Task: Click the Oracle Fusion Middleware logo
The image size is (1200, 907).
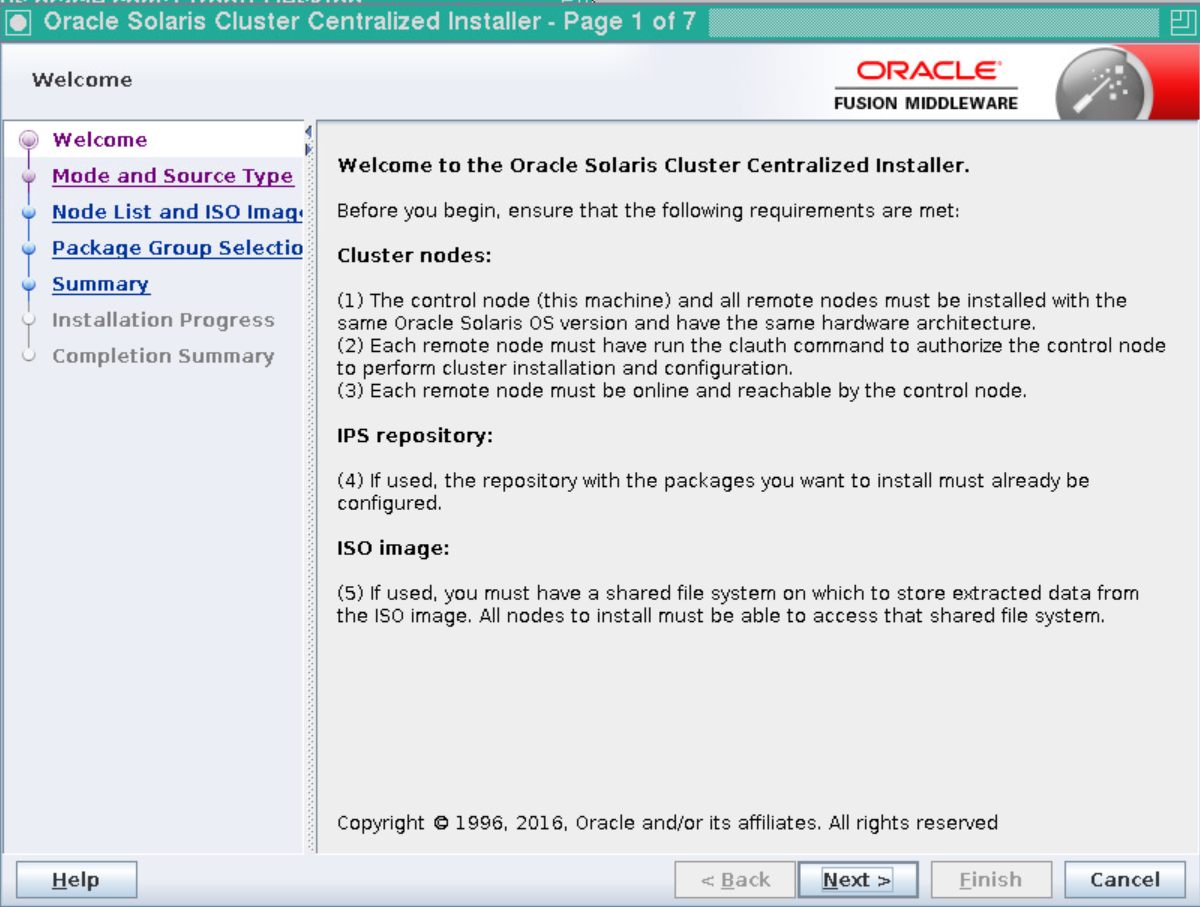Action: [926, 84]
